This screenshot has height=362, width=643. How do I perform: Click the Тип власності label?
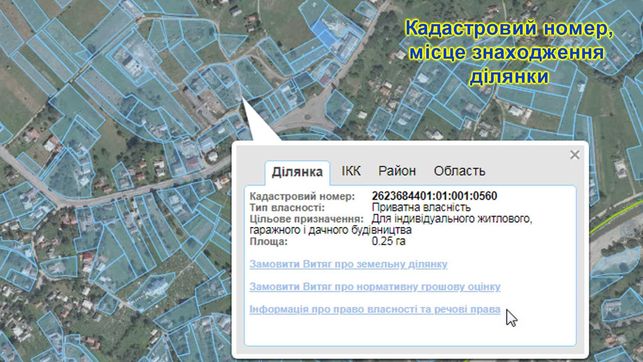[x=287, y=207]
